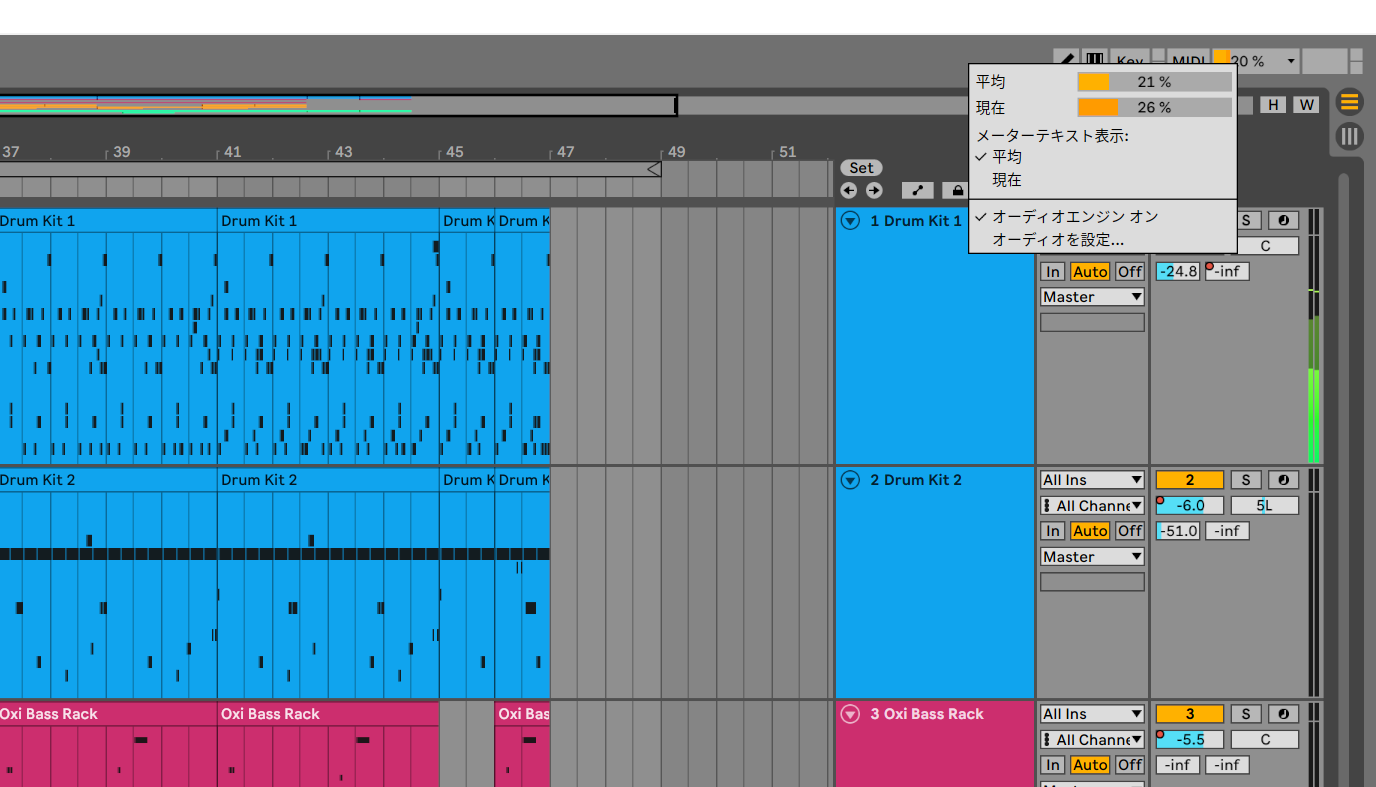Click Oxi Bass Rack volume value -5.5
1376x787 pixels.
click(x=1190, y=740)
